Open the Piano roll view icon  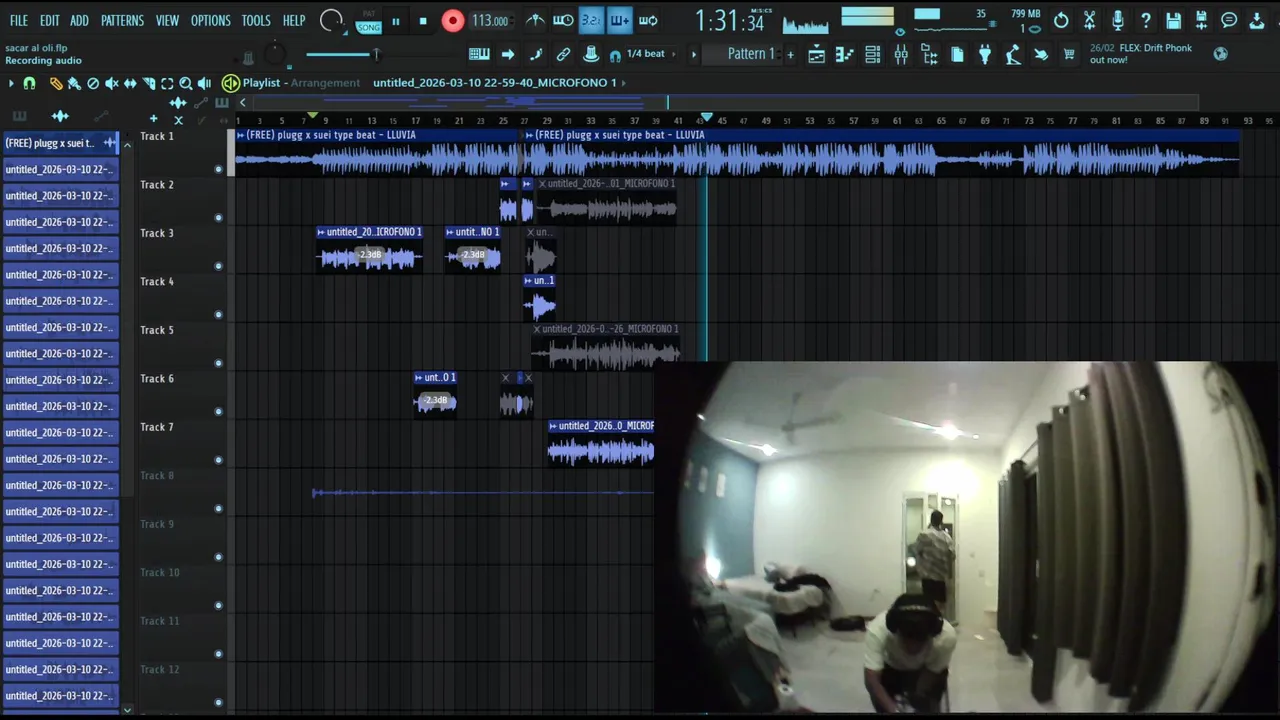click(x=845, y=55)
